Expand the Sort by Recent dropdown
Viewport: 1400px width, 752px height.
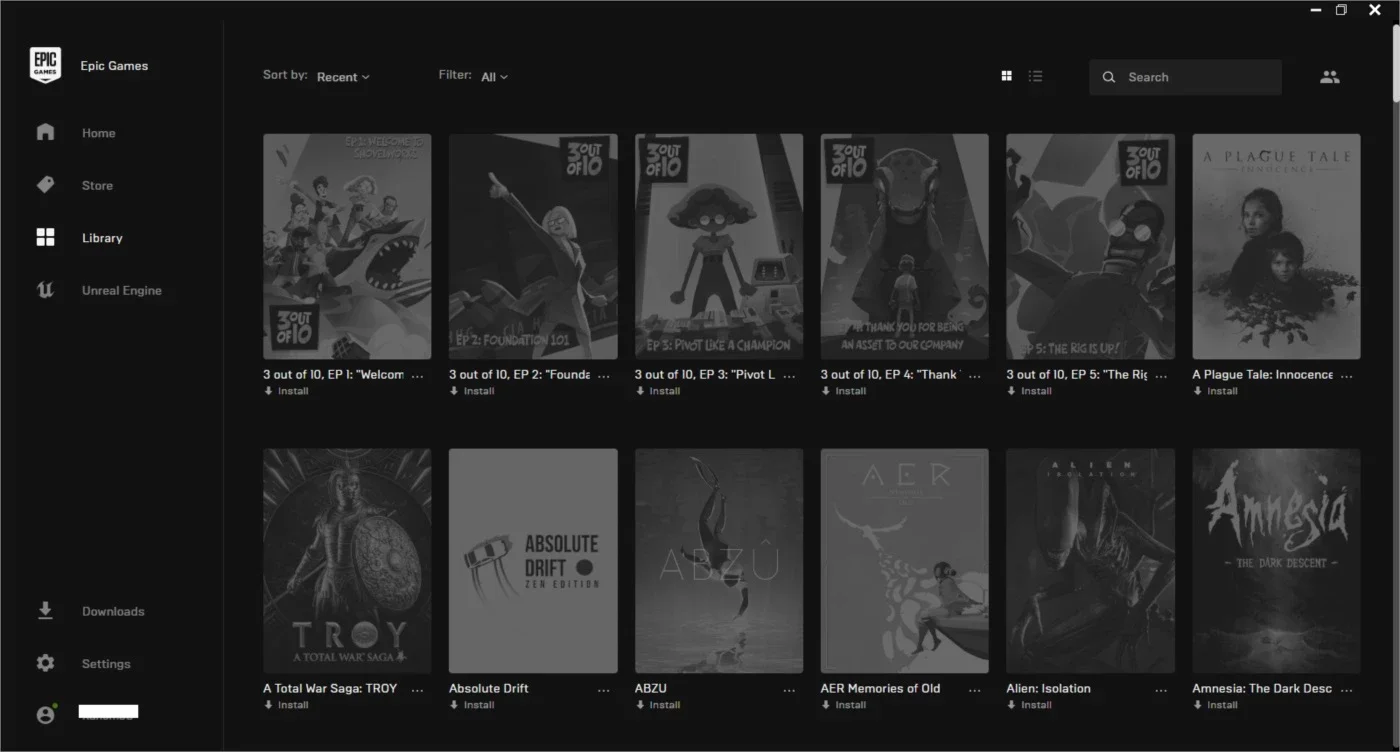coord(343,77)
